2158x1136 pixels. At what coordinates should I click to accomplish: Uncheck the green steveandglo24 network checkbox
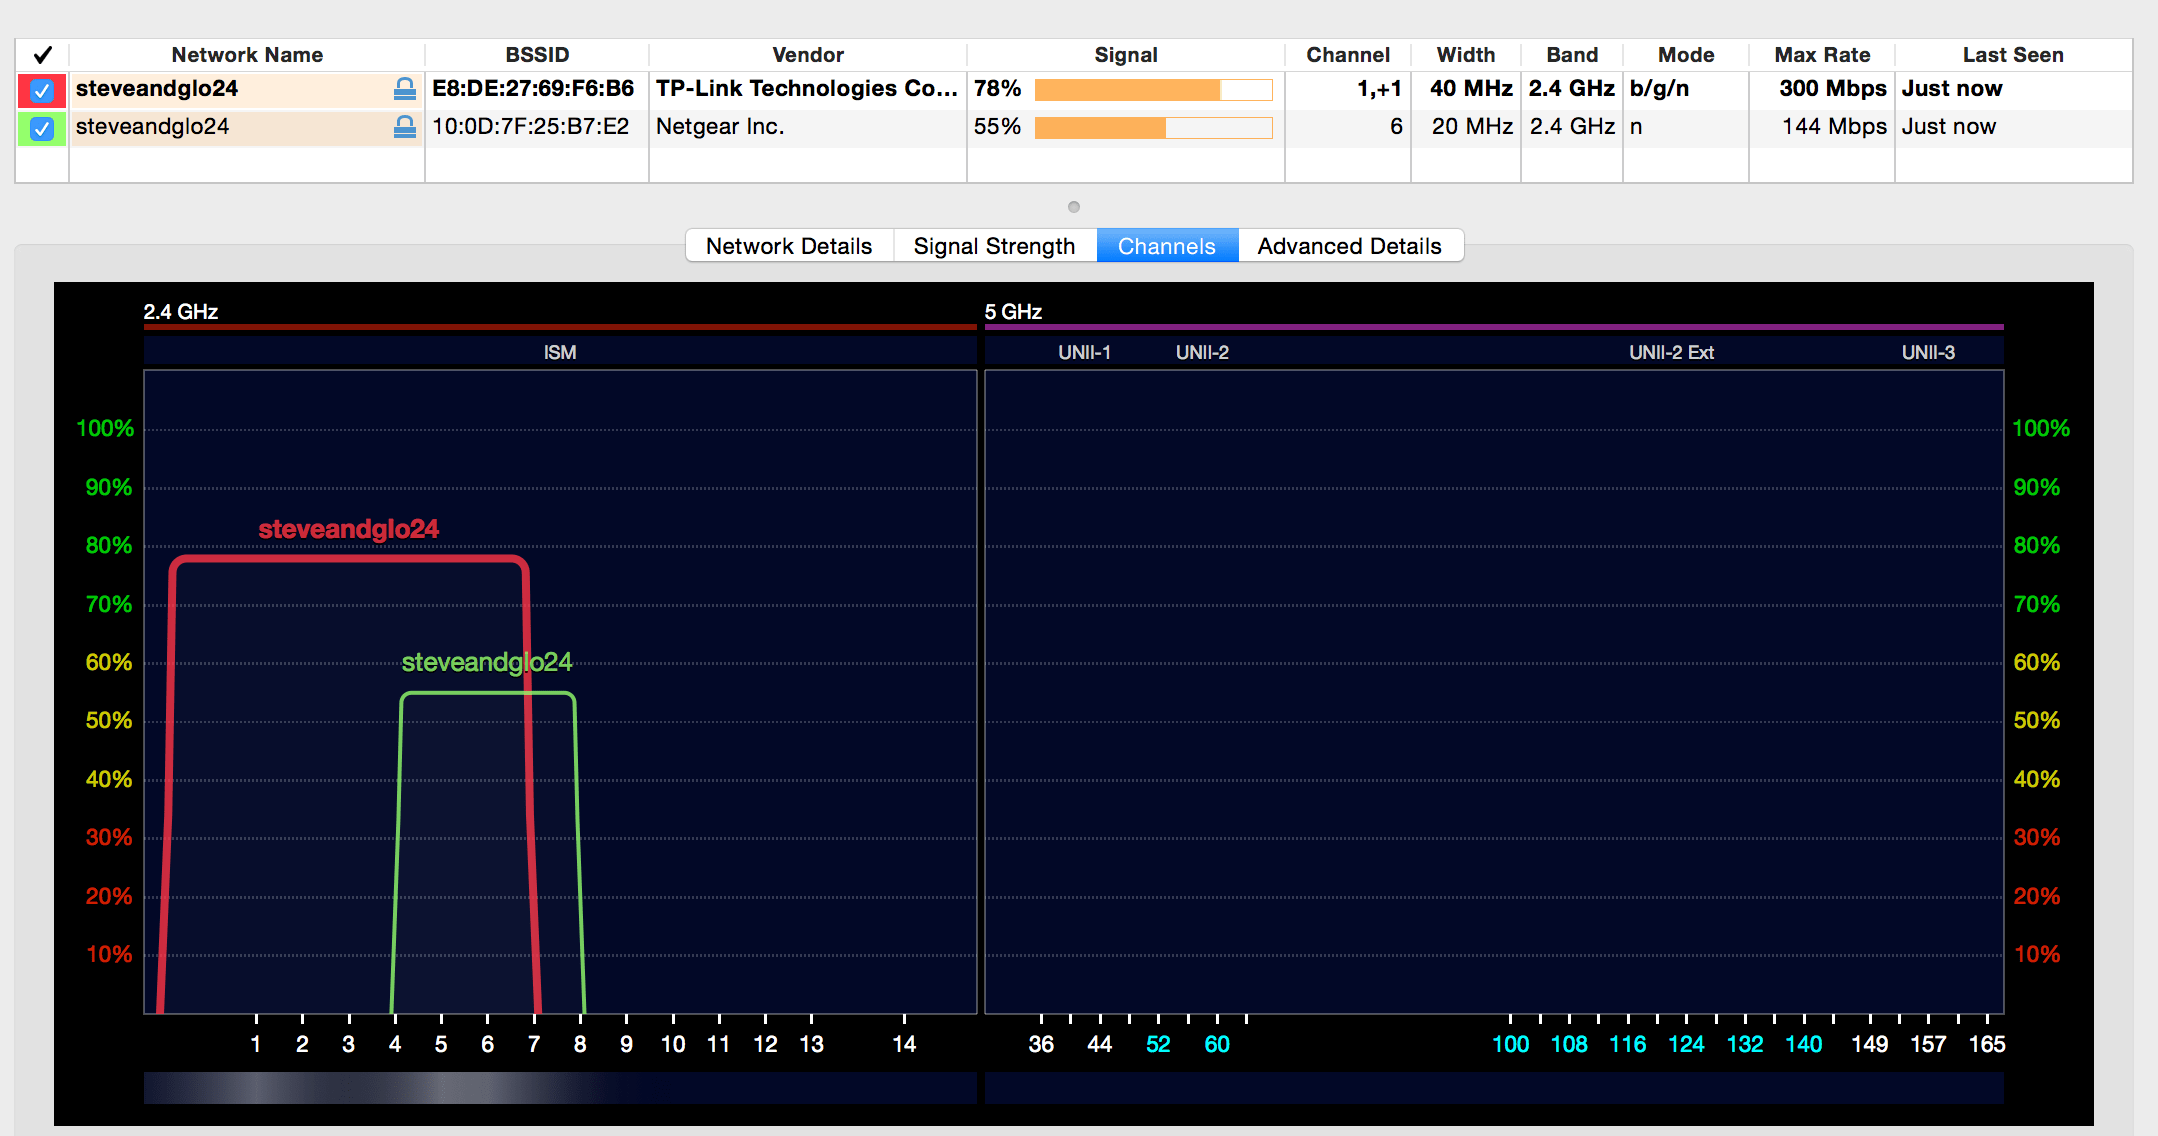pos(42,128)
